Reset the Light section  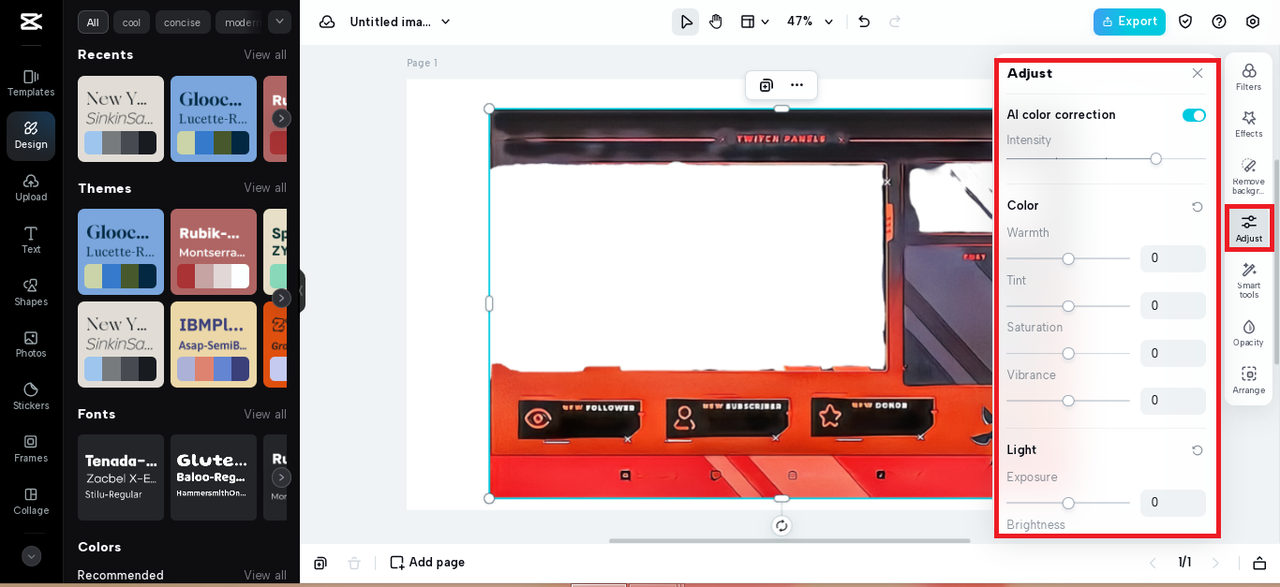click(1197, 451)
